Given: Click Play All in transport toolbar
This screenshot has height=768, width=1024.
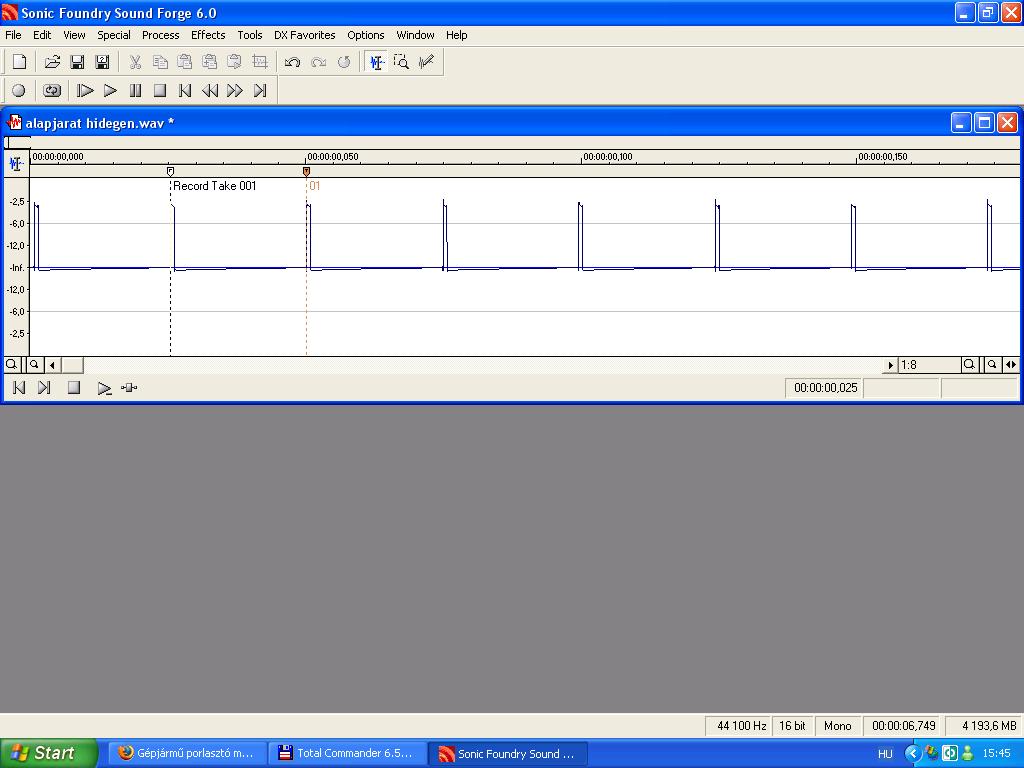Looking at the screenshot, I should click(x=85, y=91).
